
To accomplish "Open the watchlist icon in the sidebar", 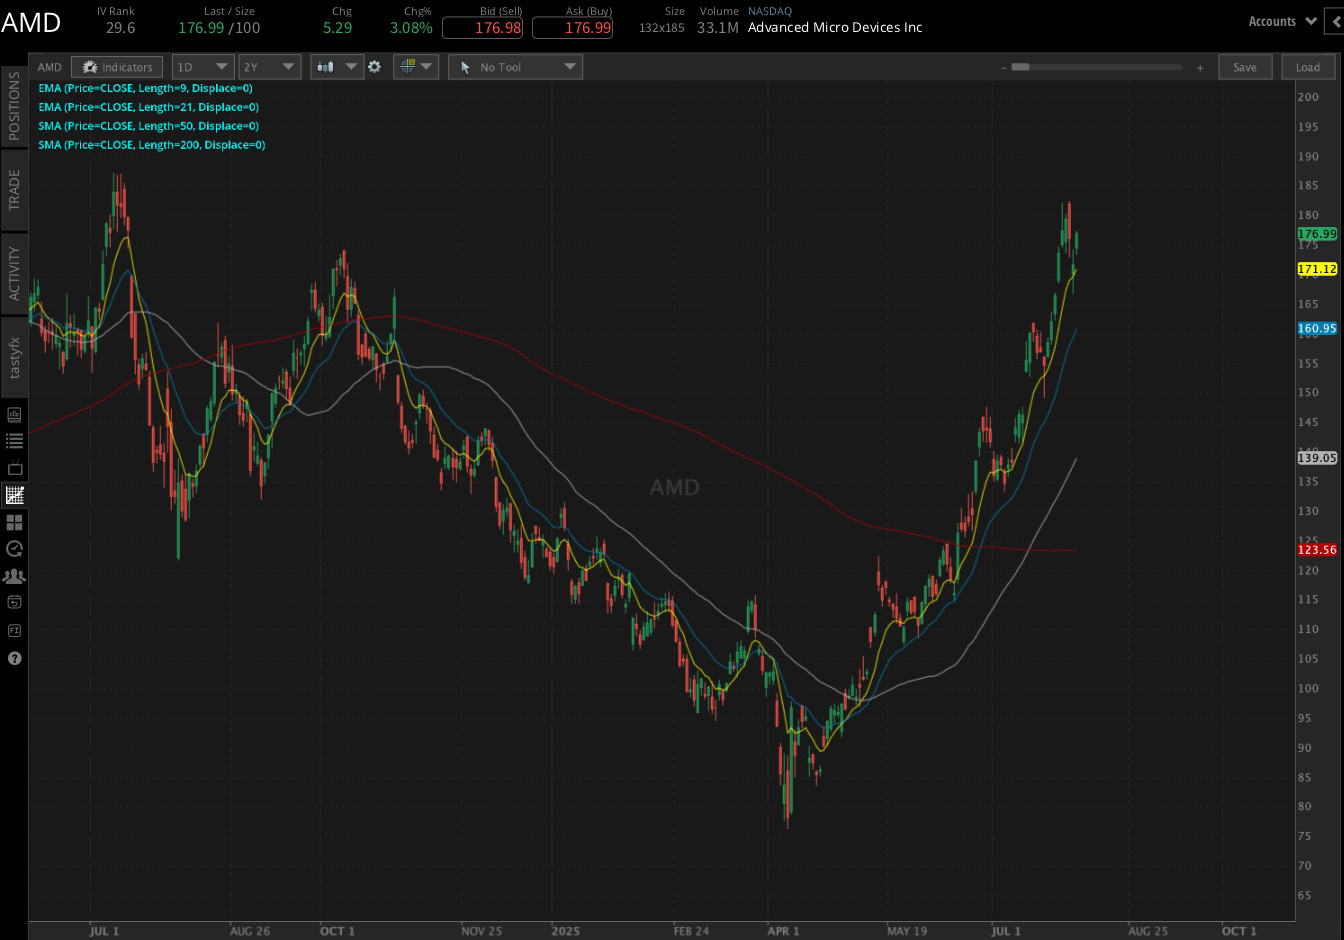I will [x=15, y=440].
